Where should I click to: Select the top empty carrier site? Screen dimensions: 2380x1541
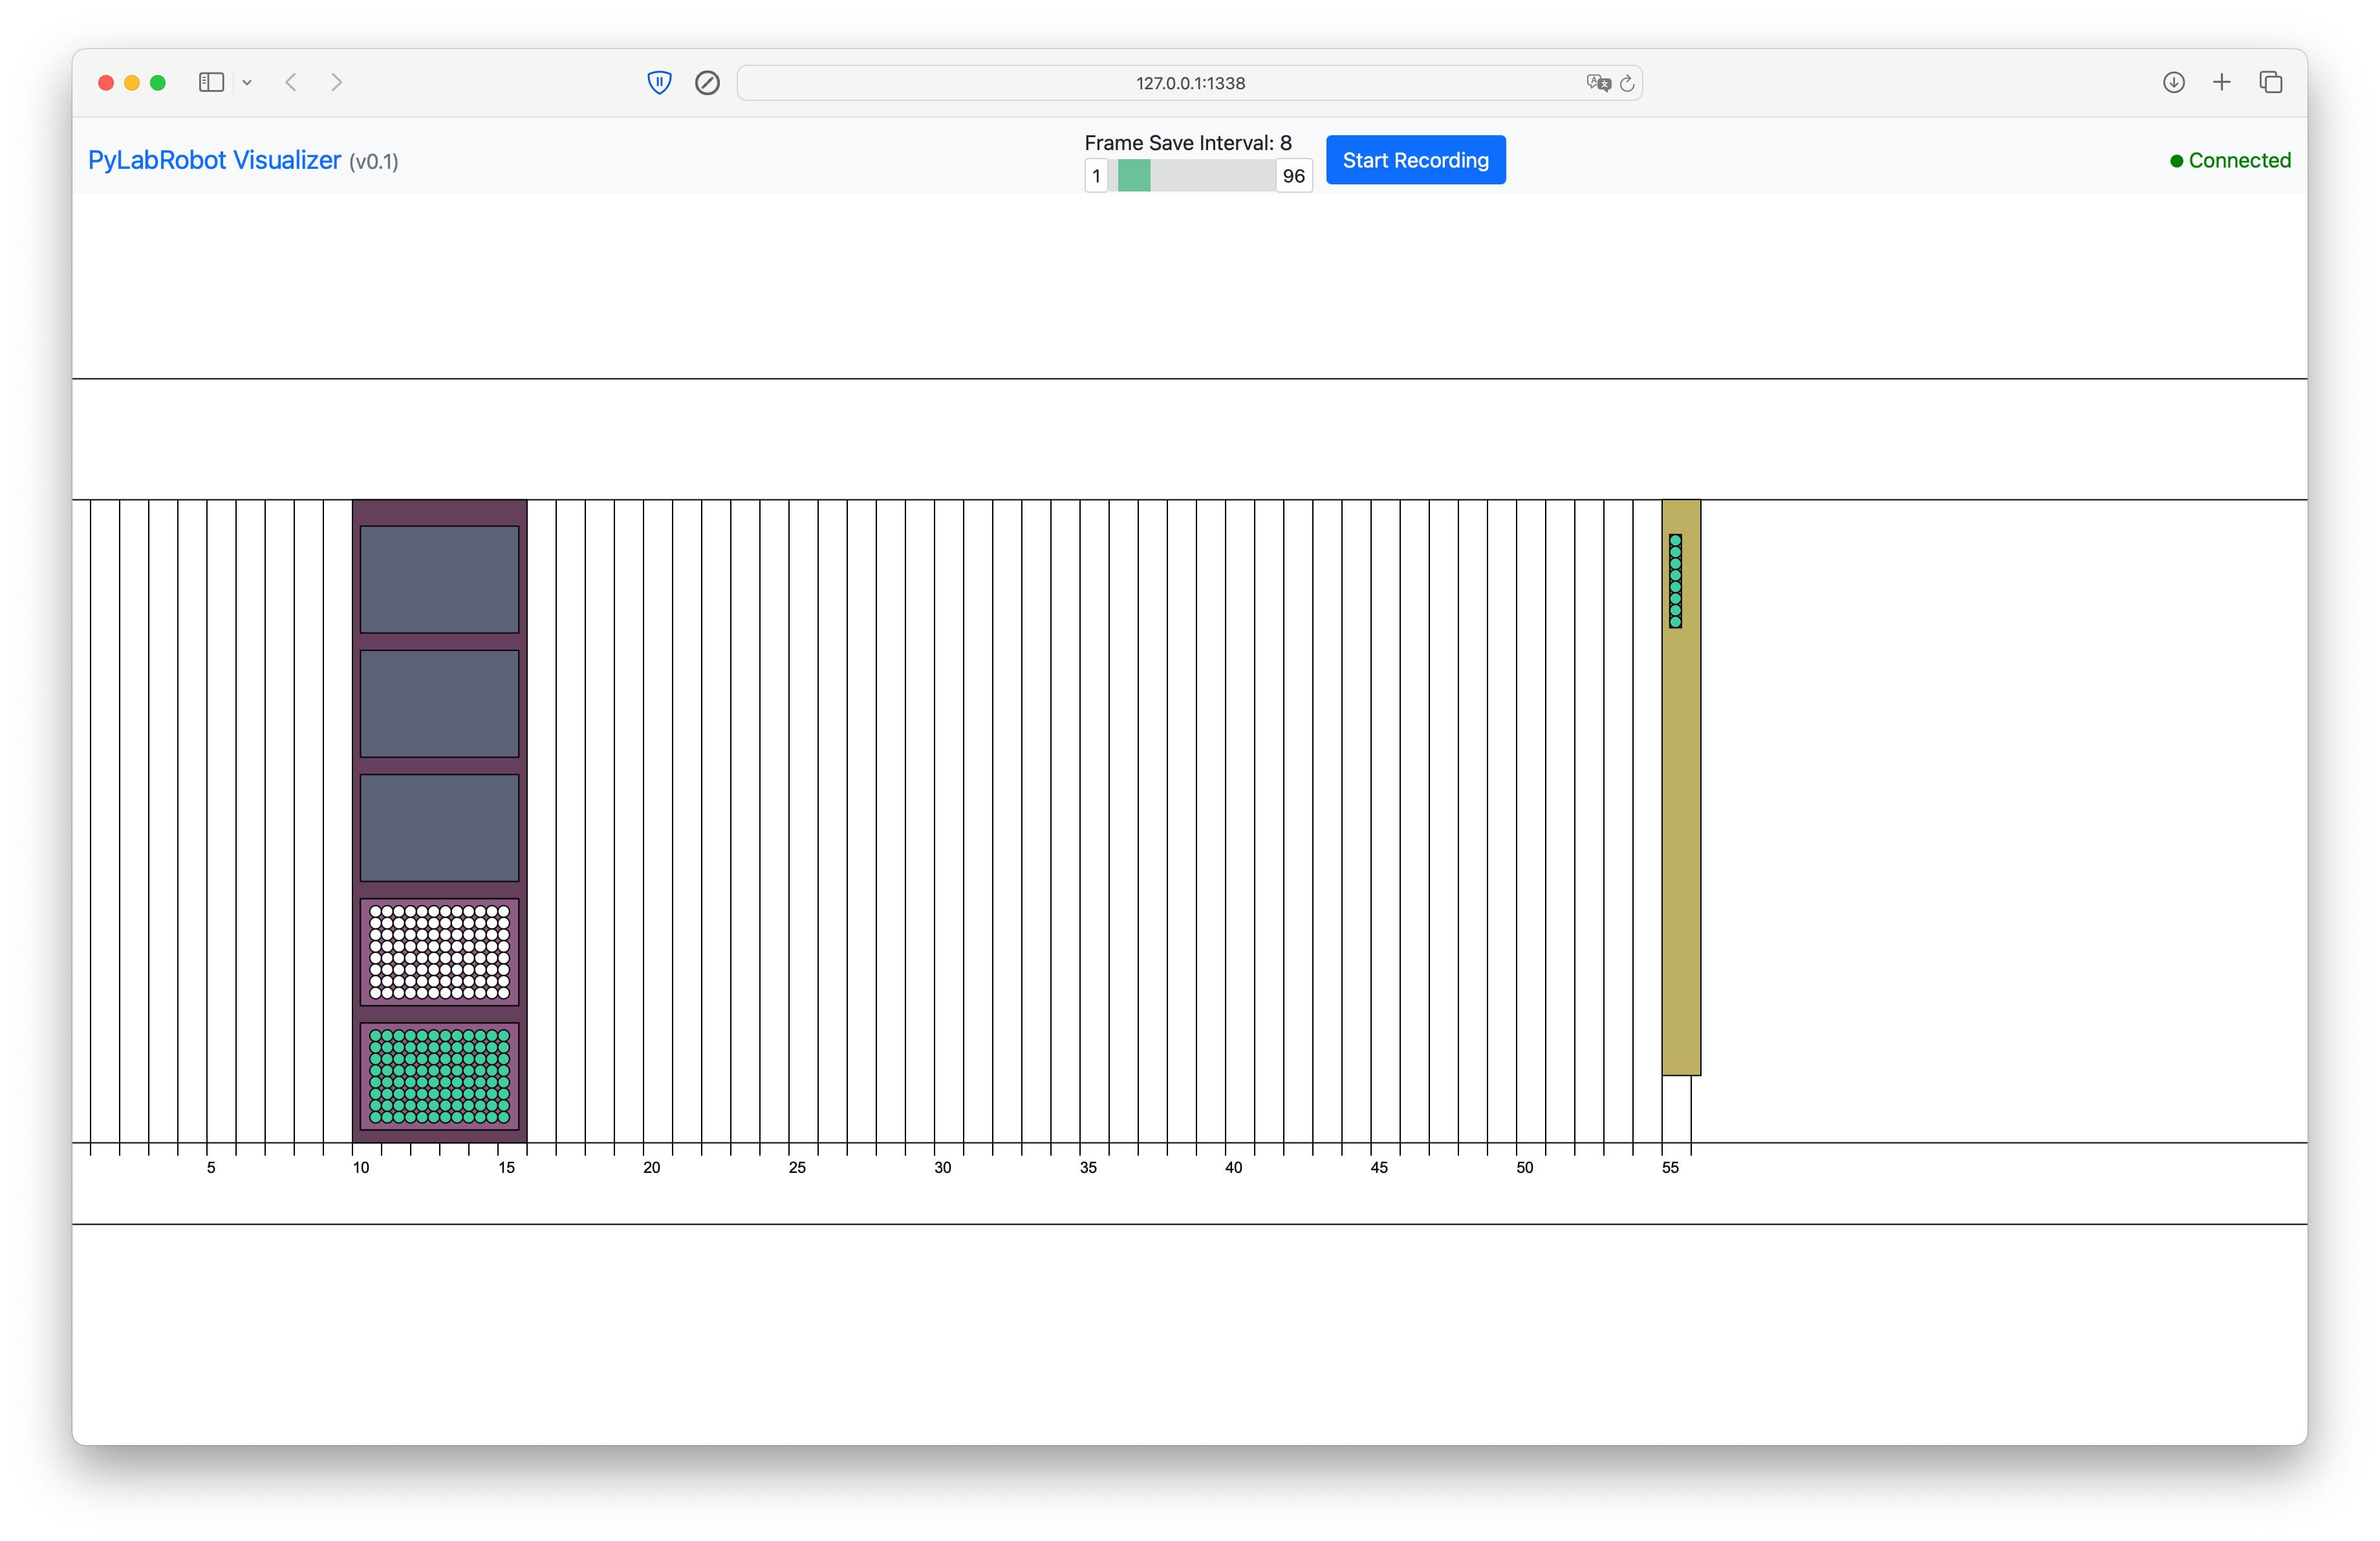point(439,579)
